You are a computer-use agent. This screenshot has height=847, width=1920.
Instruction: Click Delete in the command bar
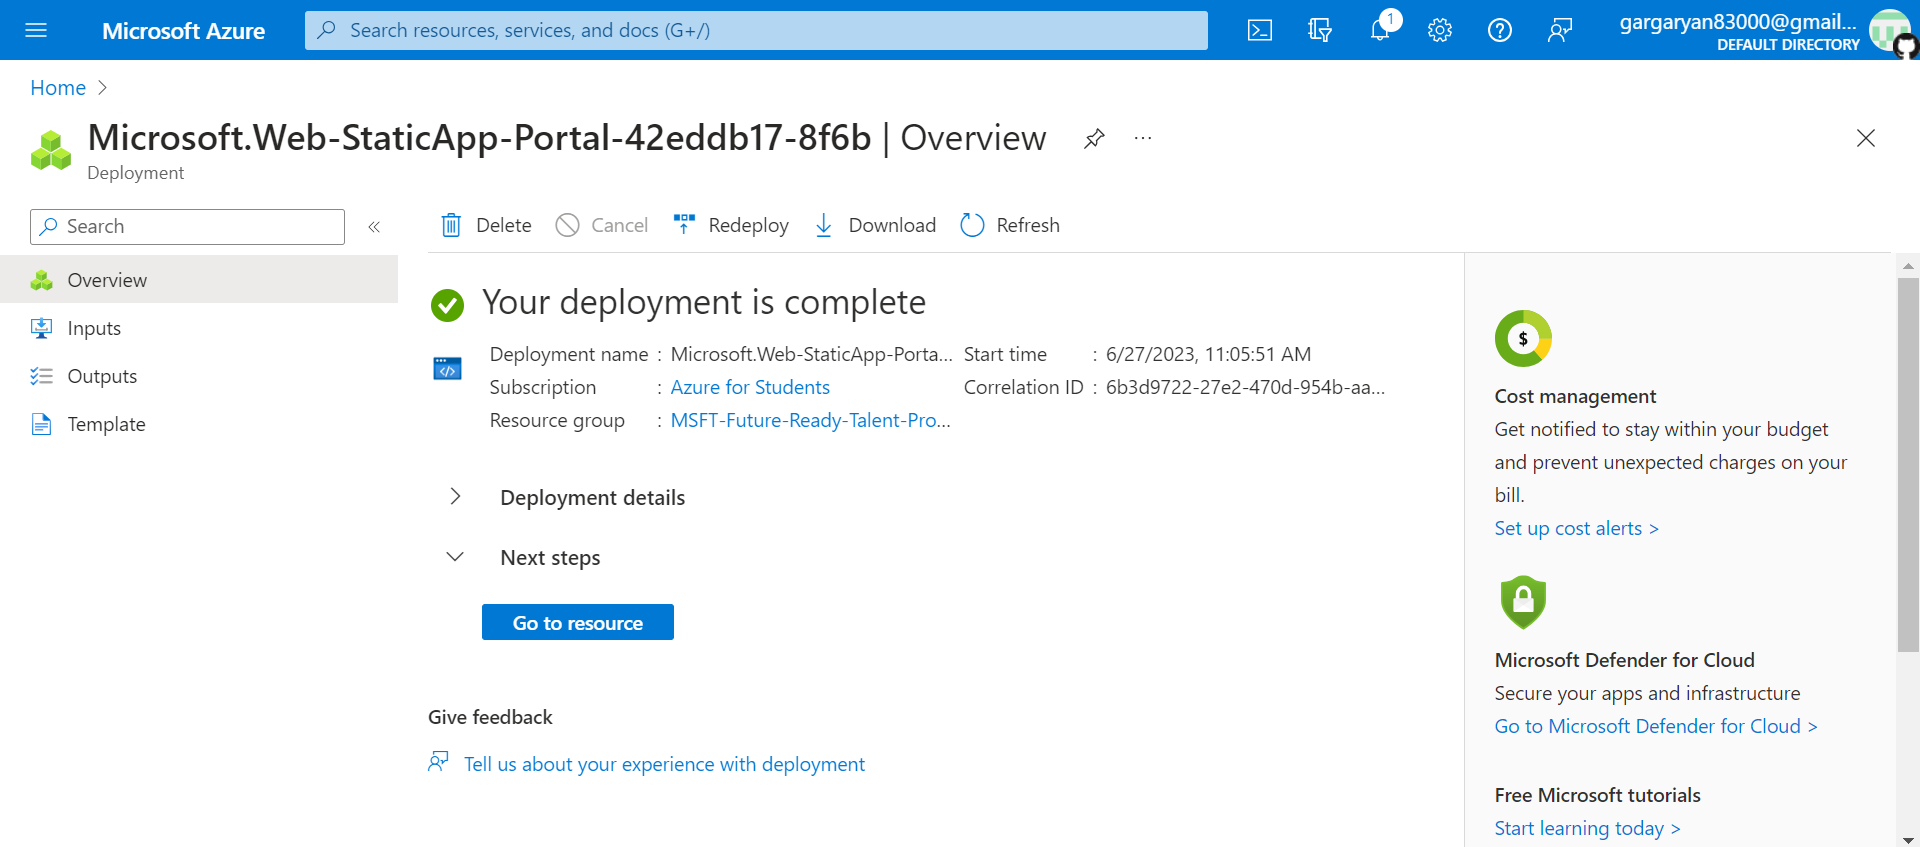[x=487, y=225]
